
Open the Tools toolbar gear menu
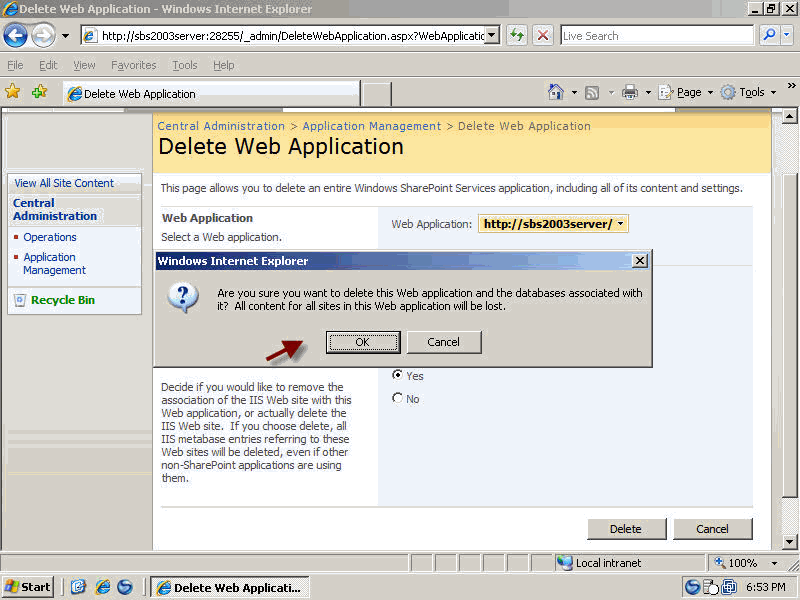point(748,92)
